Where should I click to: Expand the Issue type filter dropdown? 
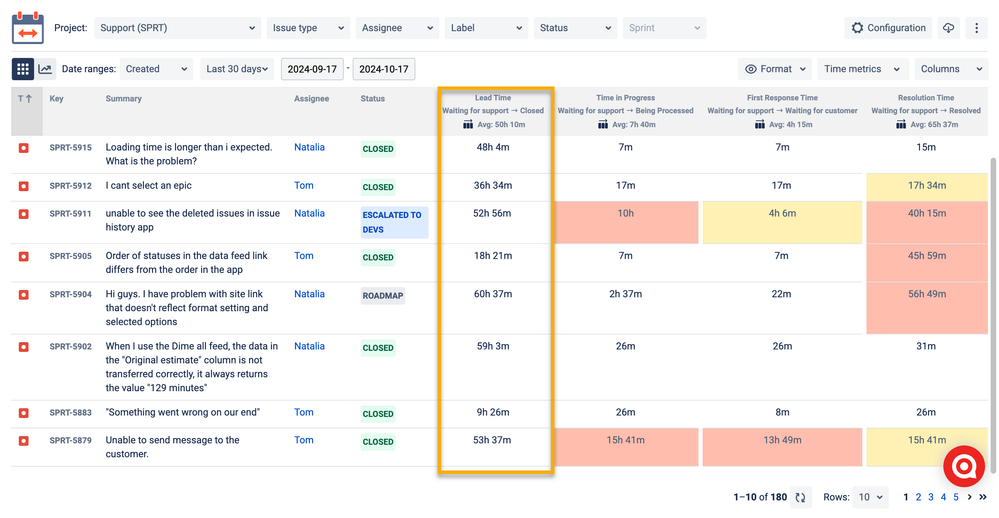point(308,28)
